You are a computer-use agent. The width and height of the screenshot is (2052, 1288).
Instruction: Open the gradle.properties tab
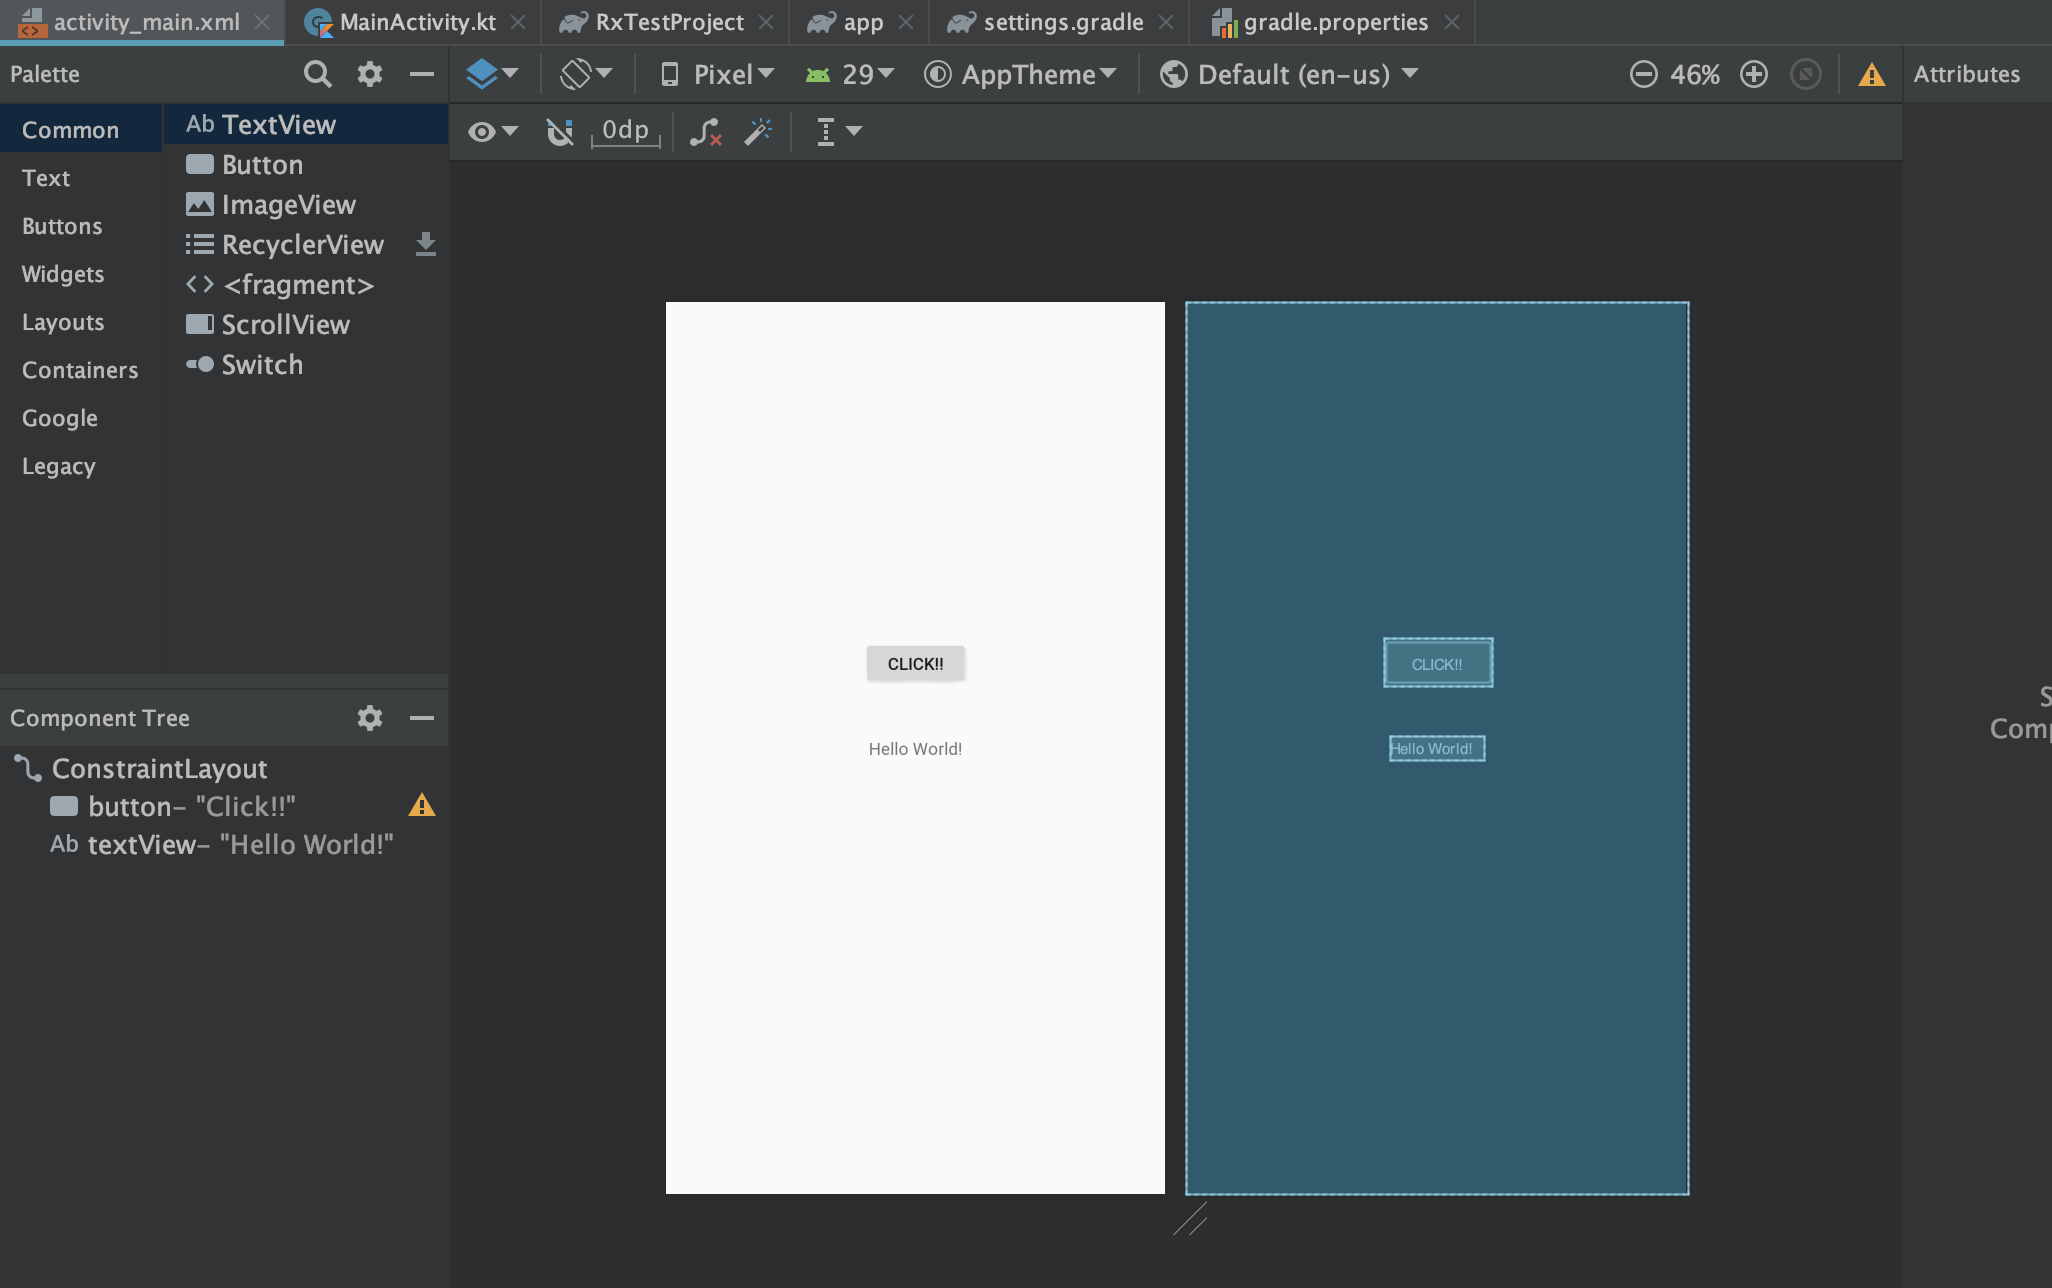tap(1334, 22)
